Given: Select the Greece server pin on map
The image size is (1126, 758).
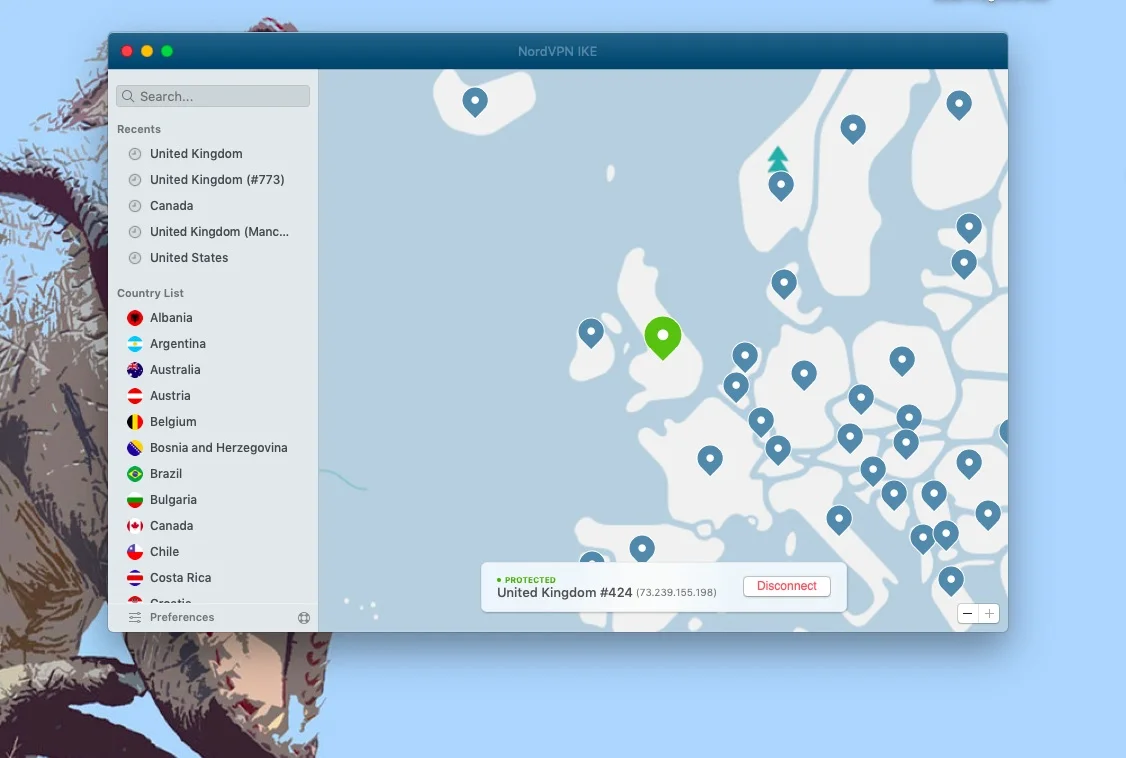Looking at the screenshot, I should coord(951,581).
